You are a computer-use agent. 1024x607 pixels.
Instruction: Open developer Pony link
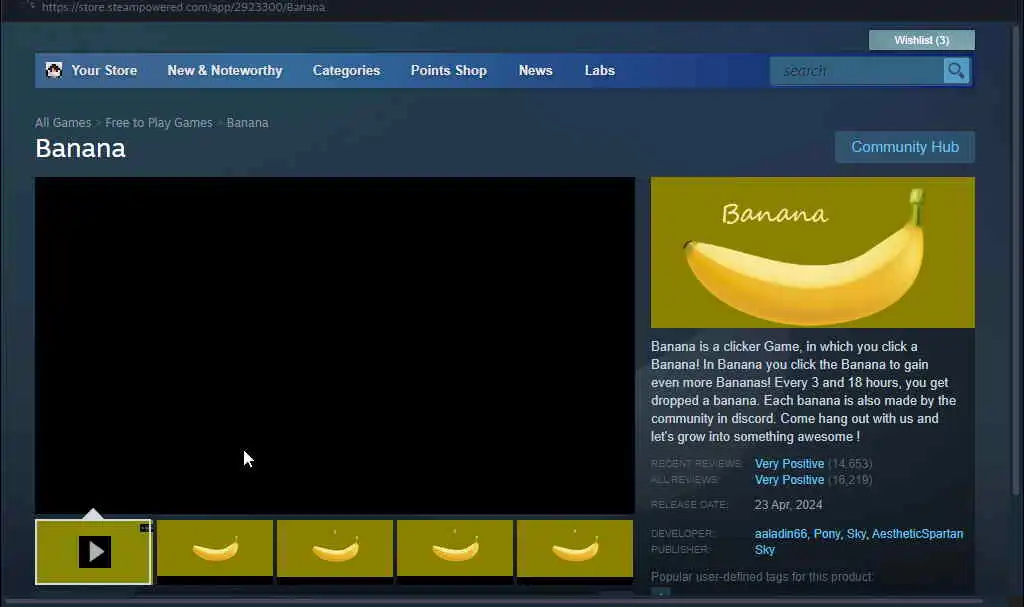827,534
